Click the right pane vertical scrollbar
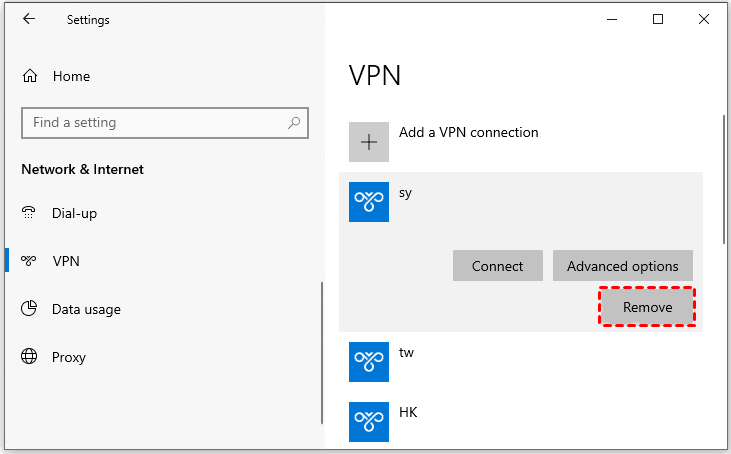Image resolution: width=731 pixels, height=454 pixels. (x=723, y=180)
